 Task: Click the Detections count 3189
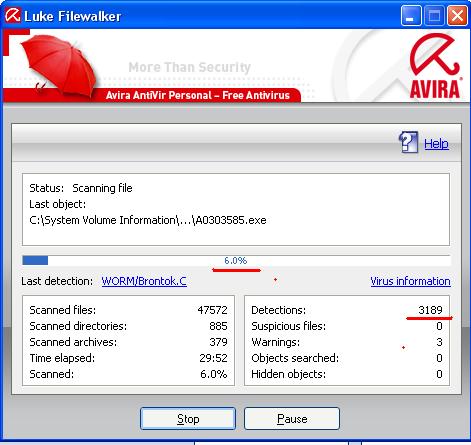430,310
